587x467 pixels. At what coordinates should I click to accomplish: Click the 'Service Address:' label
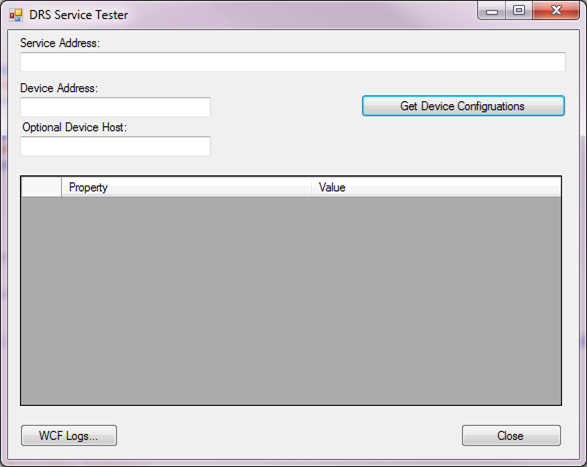(x=60, y=43)
